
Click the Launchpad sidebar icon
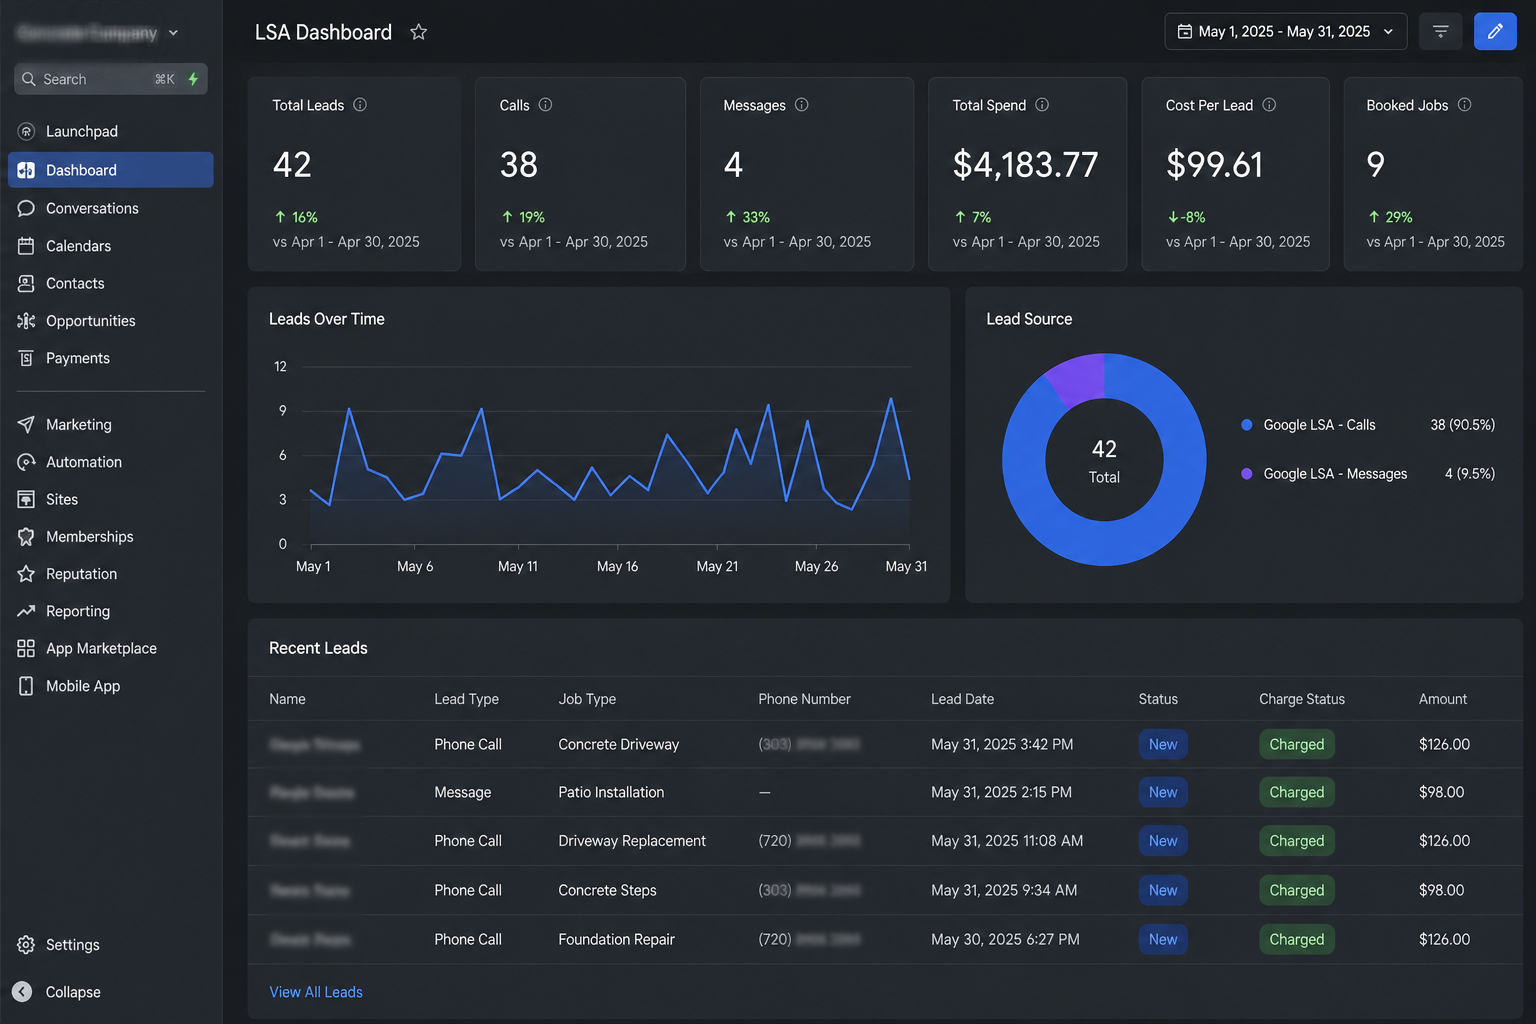26,131
